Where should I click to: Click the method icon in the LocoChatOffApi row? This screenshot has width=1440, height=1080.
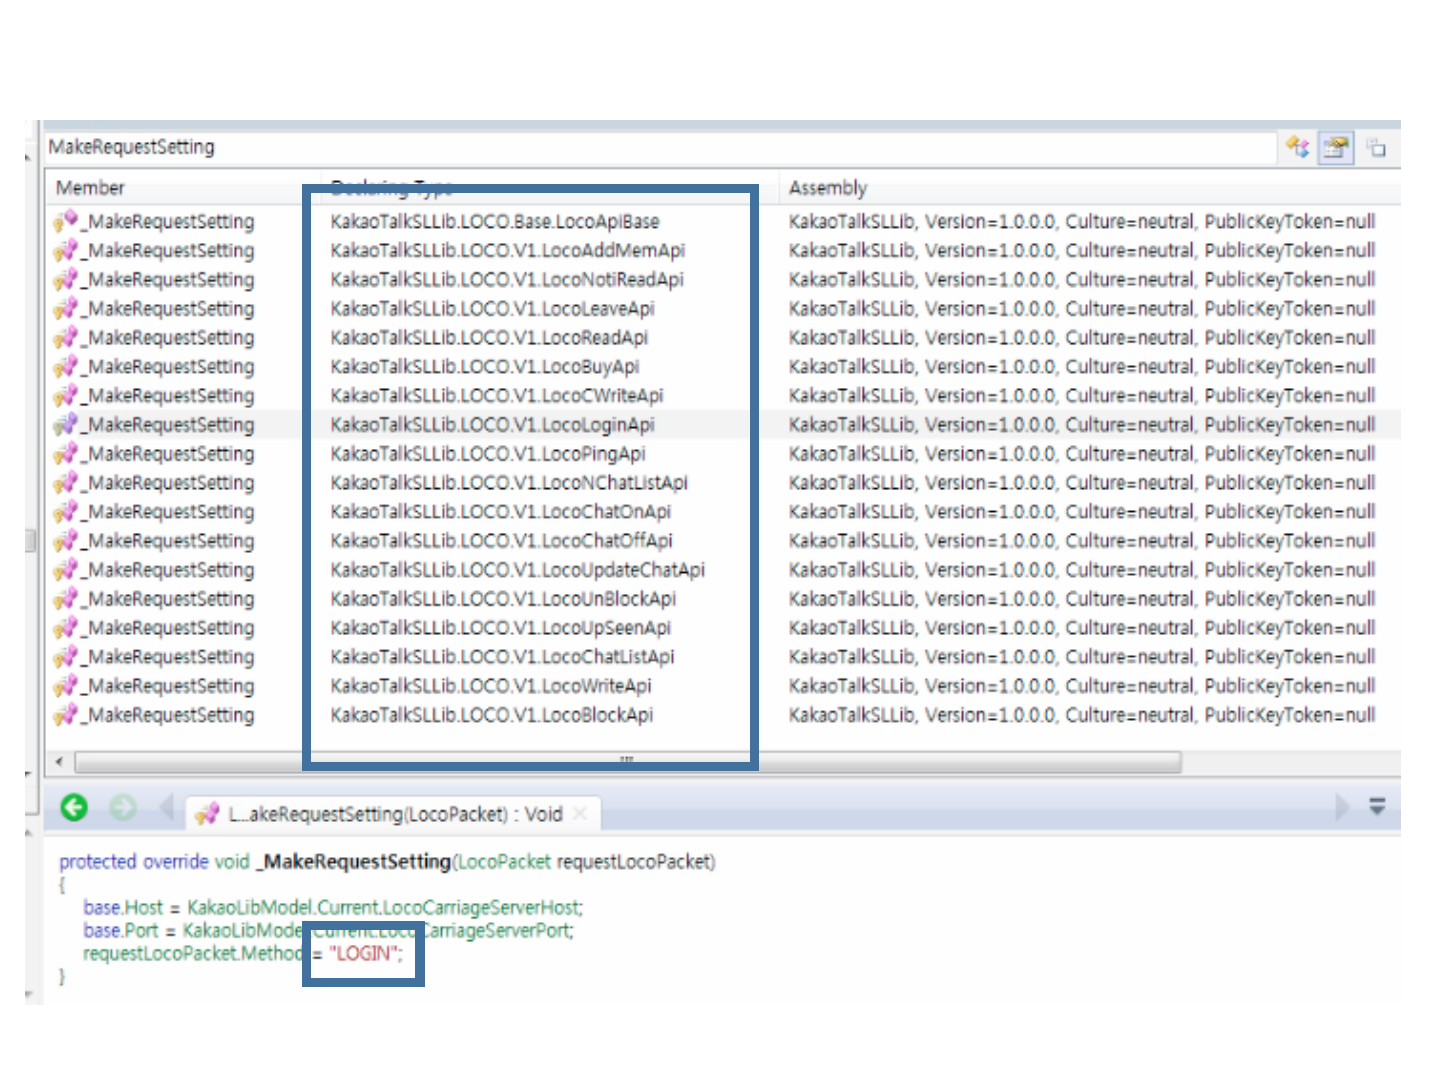click(x=66, y=540)
